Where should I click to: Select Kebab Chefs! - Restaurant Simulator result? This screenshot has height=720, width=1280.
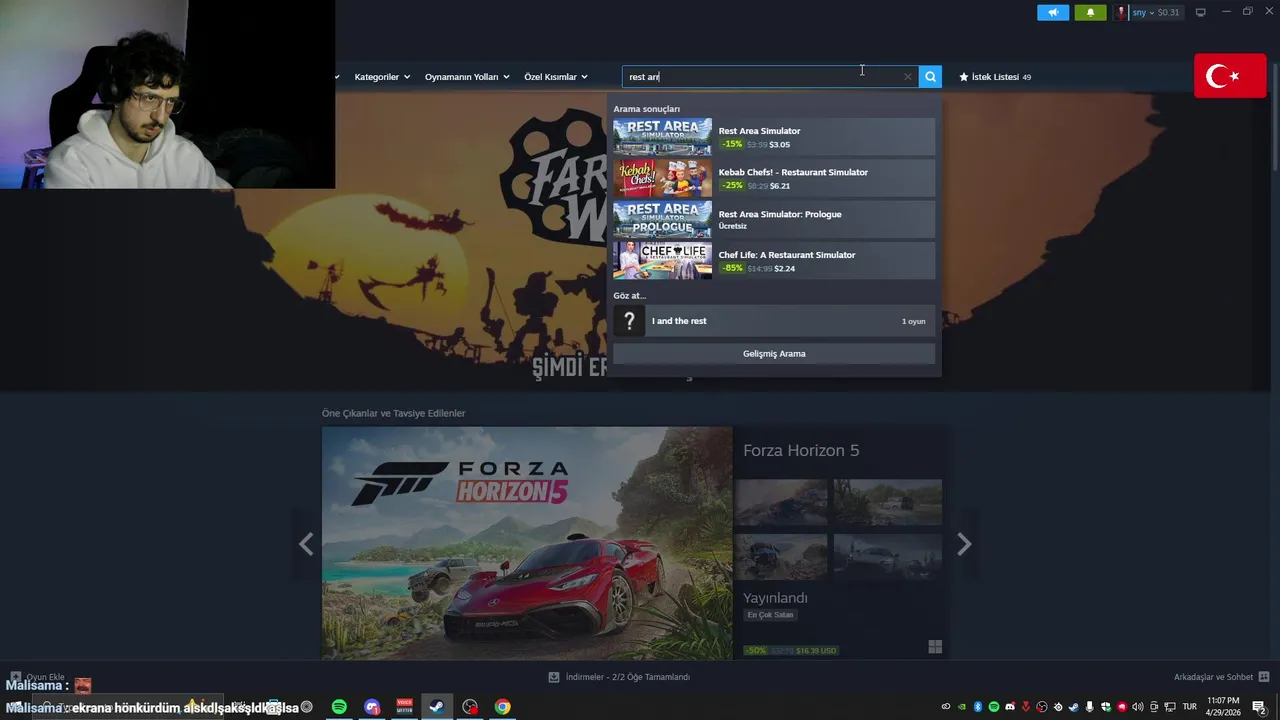point(774,178)
